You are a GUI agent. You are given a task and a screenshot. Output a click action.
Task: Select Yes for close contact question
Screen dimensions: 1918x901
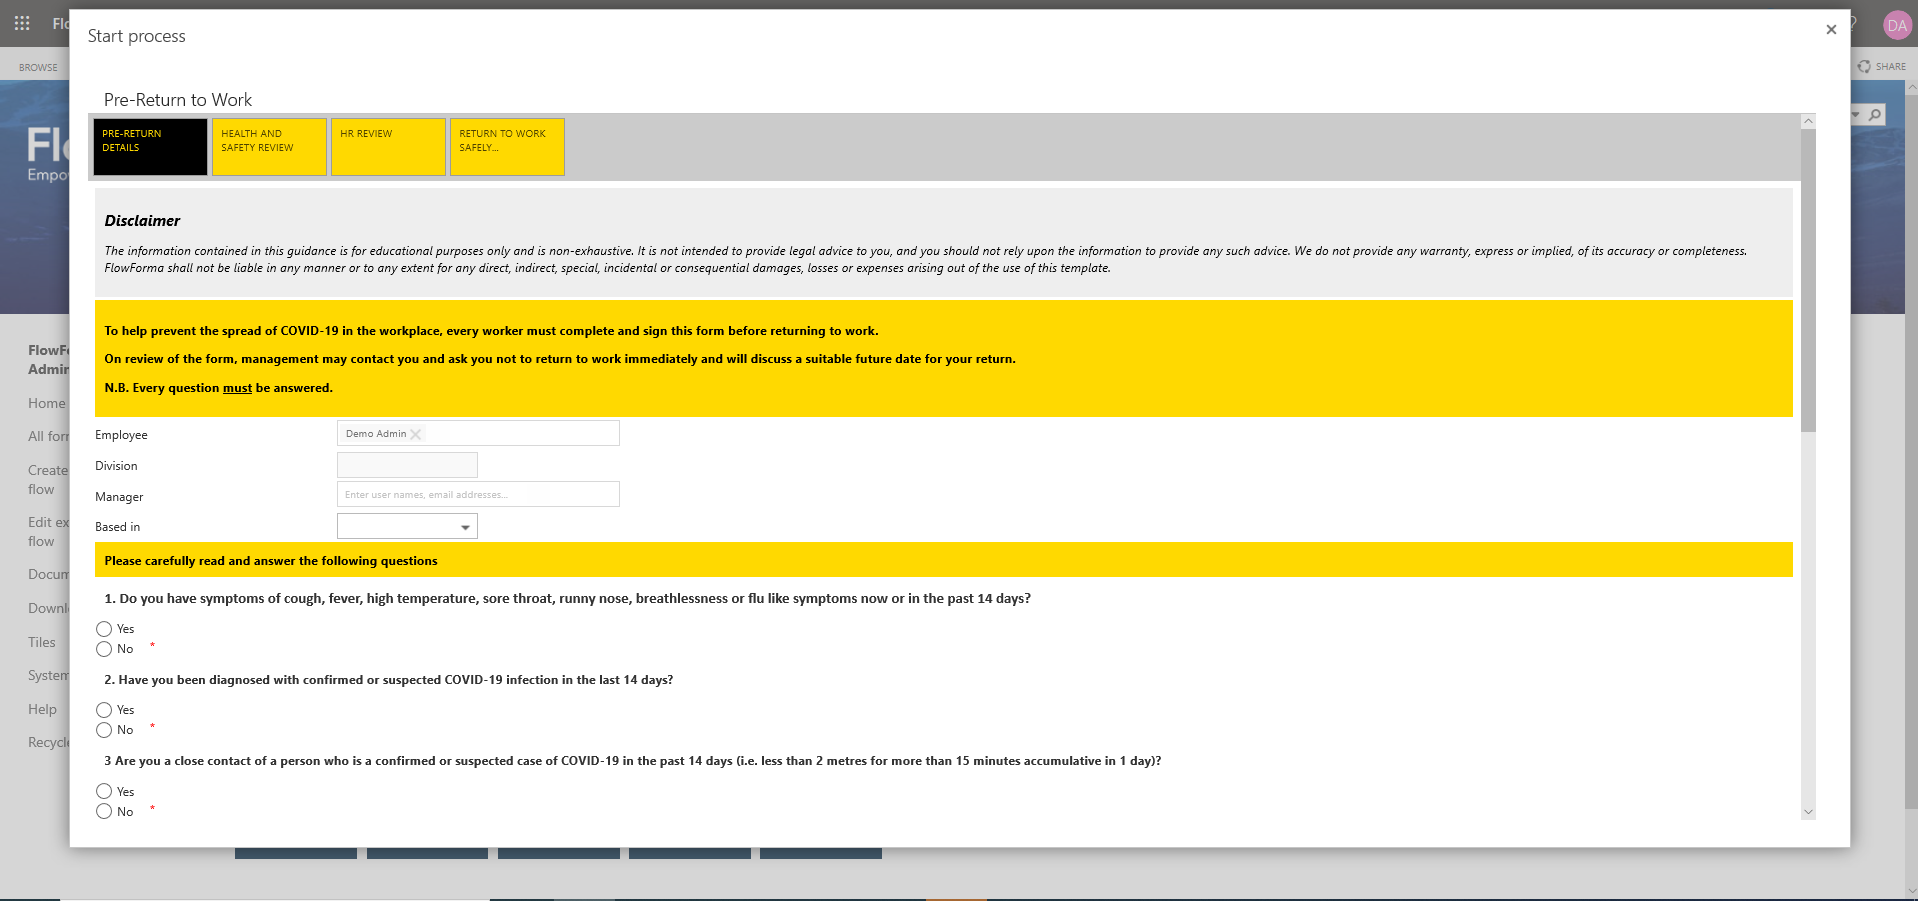point(104,792)
